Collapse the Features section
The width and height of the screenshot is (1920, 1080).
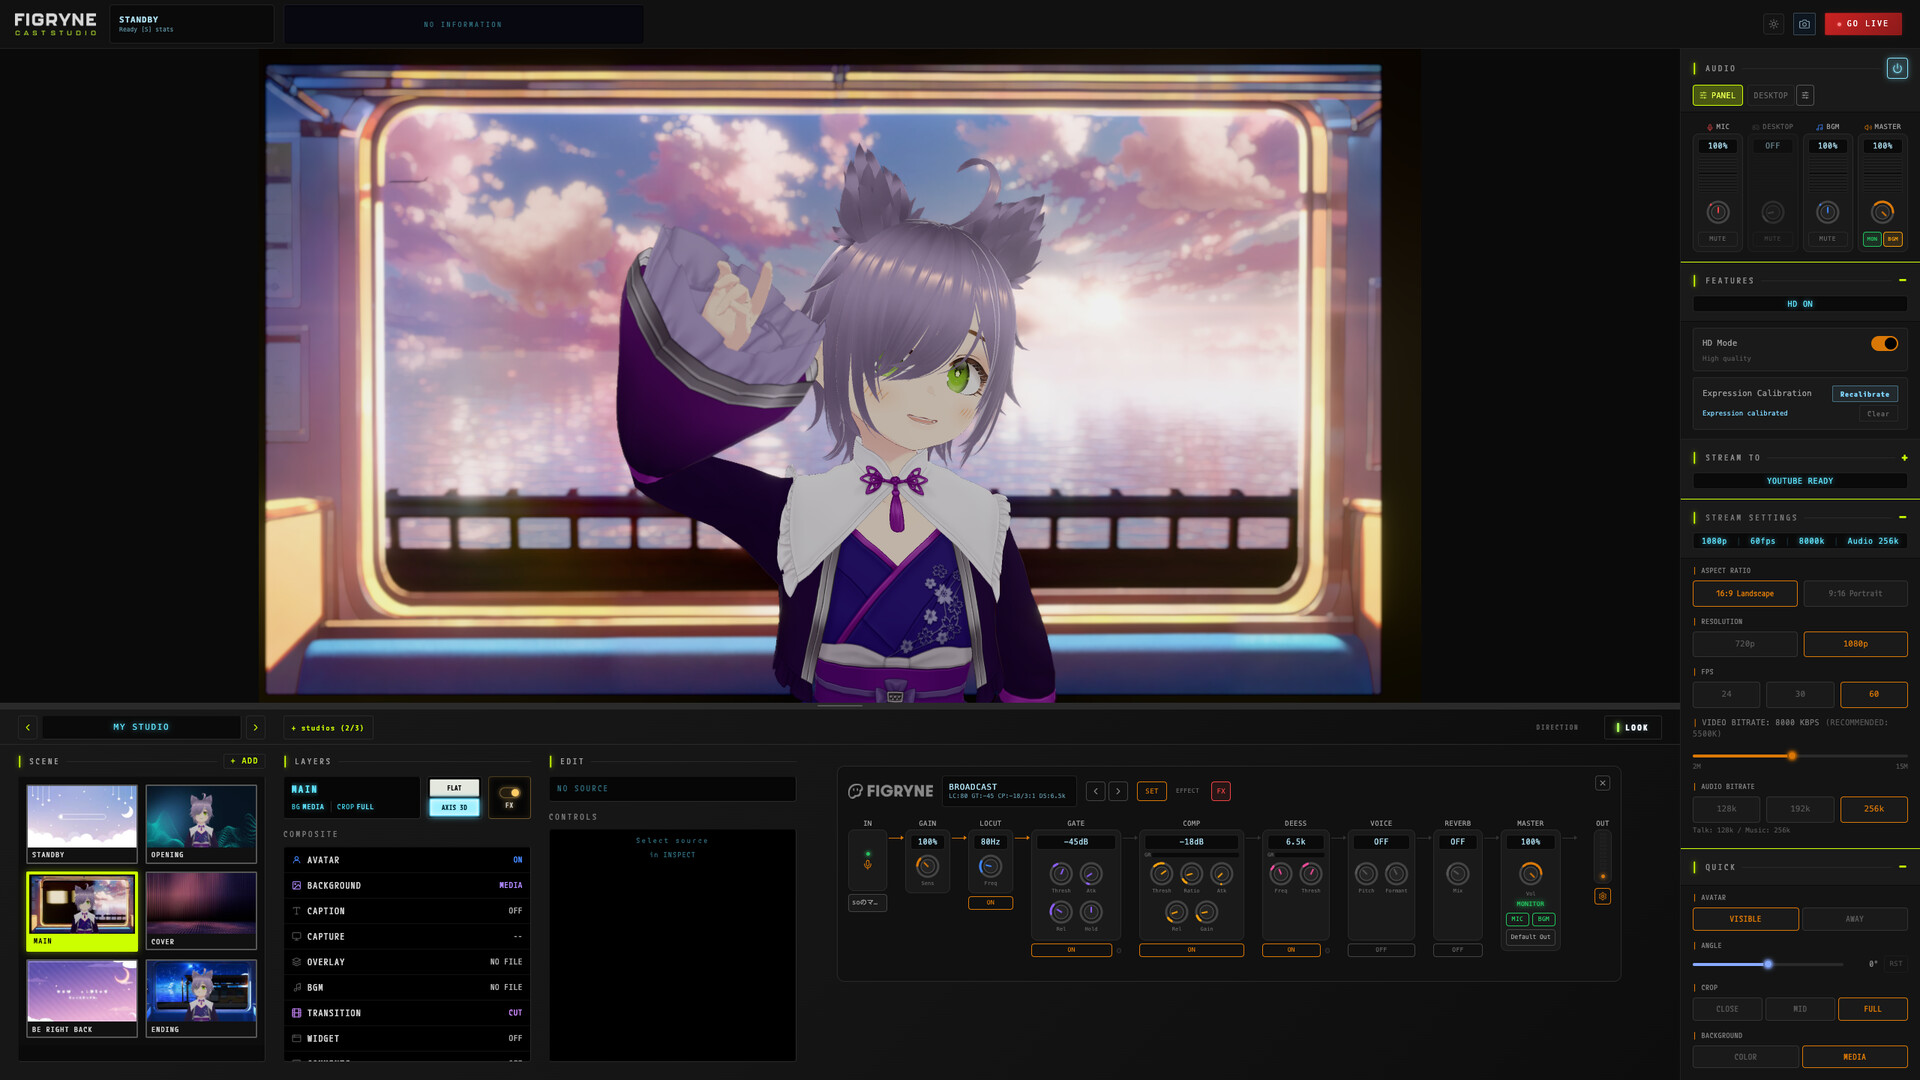(x=1902, y=280)
